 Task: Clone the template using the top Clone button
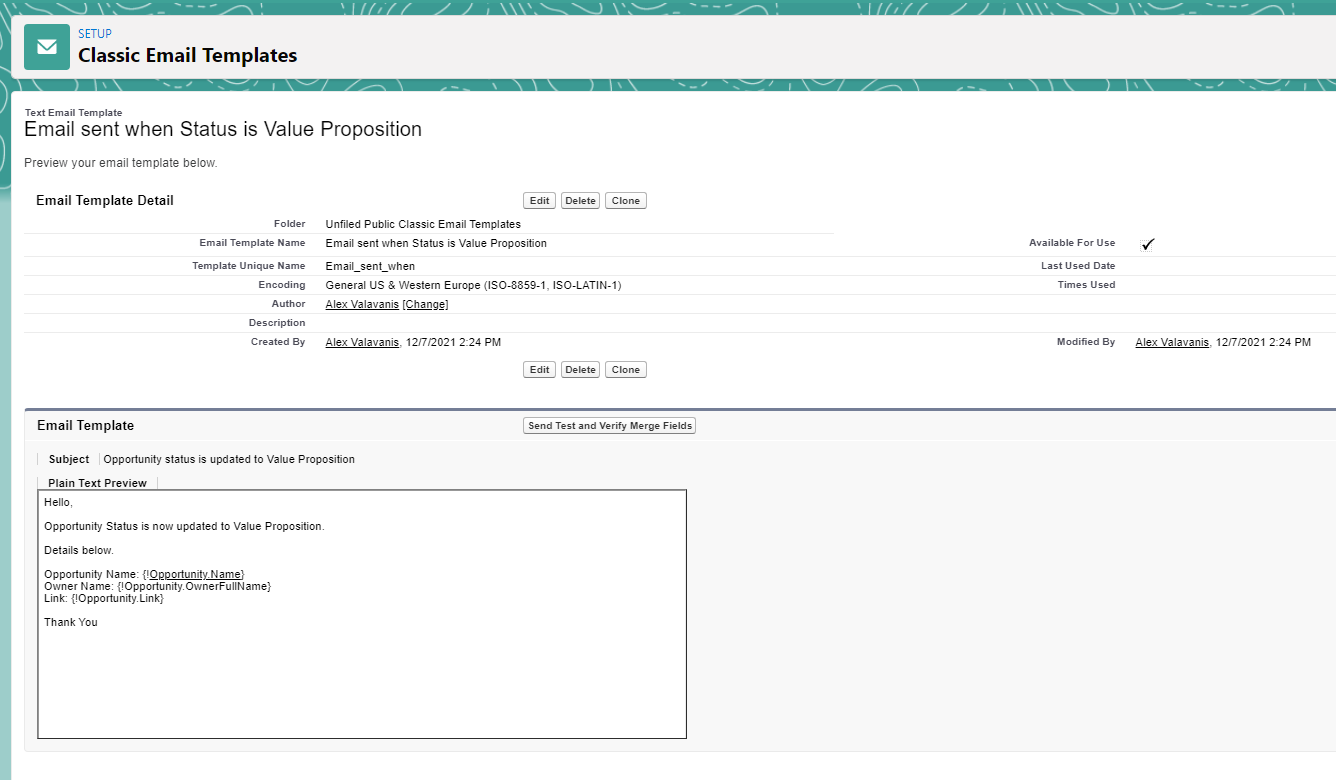click(x=626, y=201)
